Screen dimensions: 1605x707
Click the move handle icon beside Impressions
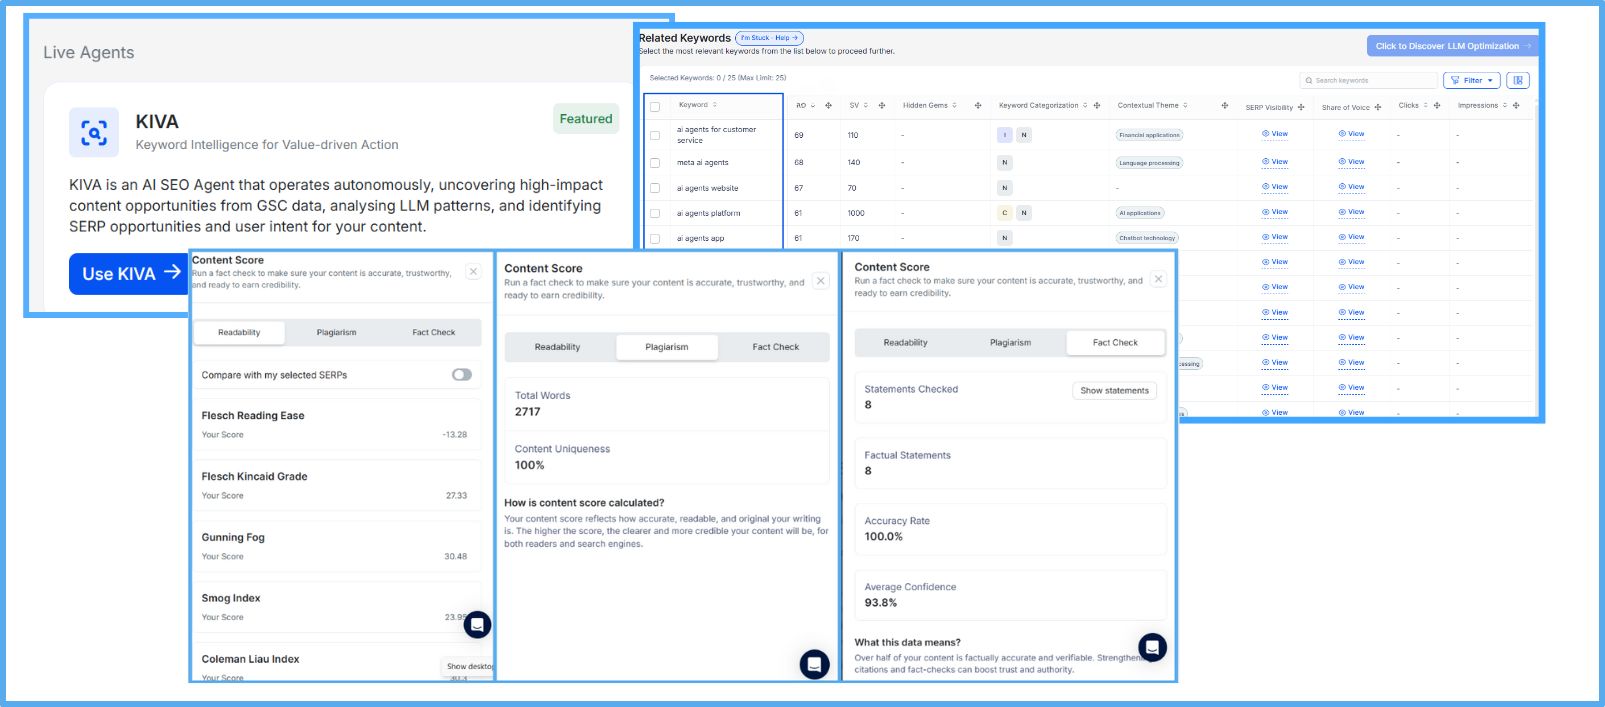1516,105
